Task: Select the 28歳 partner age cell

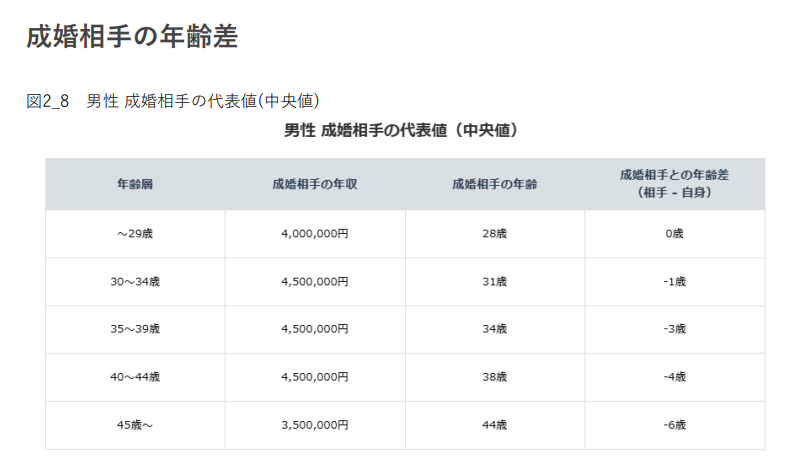Action: (x=495, y=234)
